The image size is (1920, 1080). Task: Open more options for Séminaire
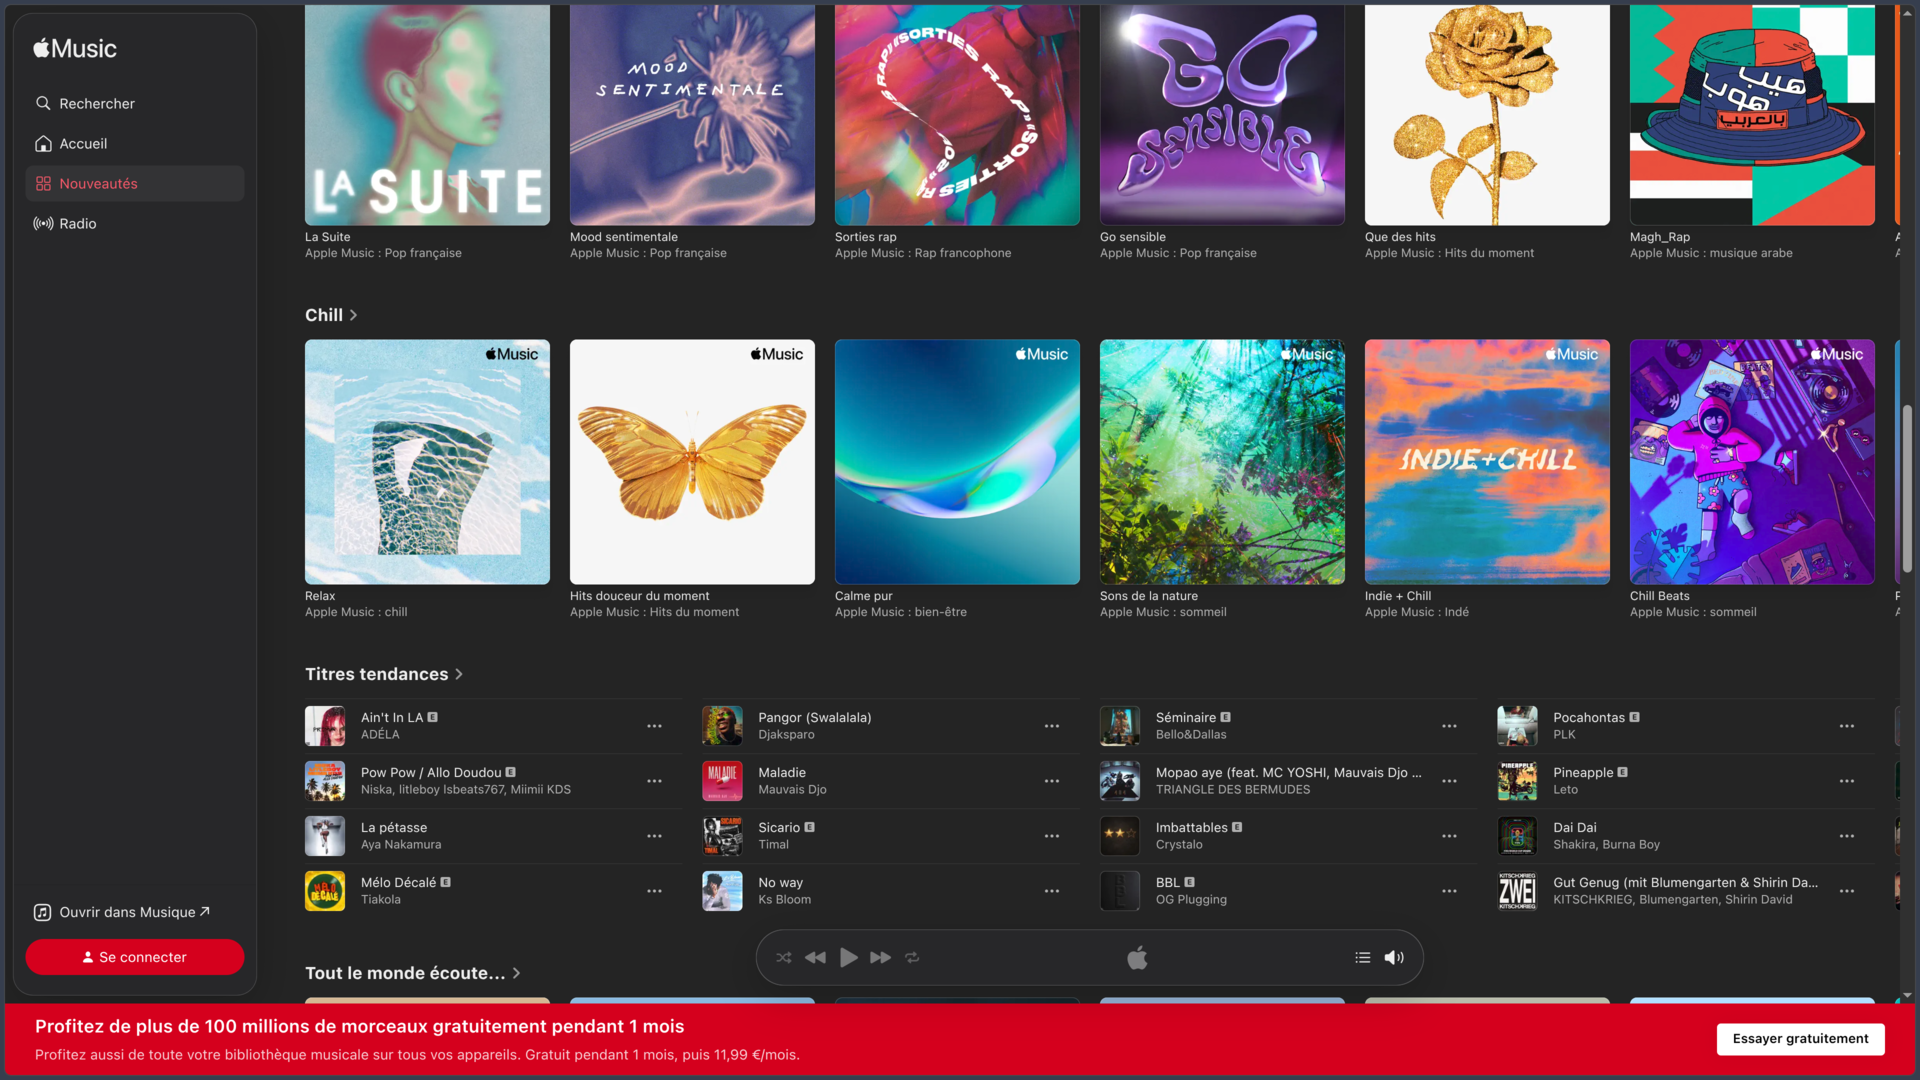(x=1449, y=726)
